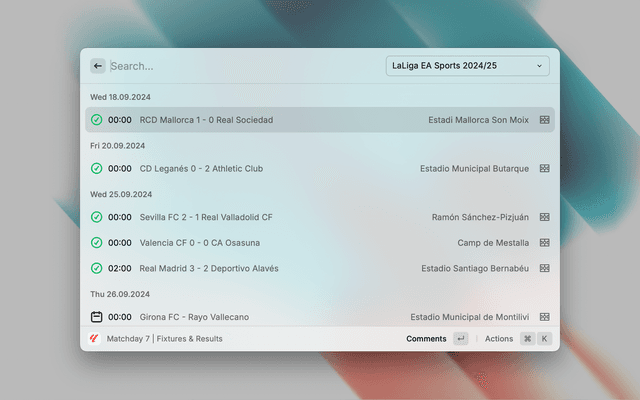Click green checkmark for Sevilla FC match
The image size is (640, 400).
click(97, 217)
